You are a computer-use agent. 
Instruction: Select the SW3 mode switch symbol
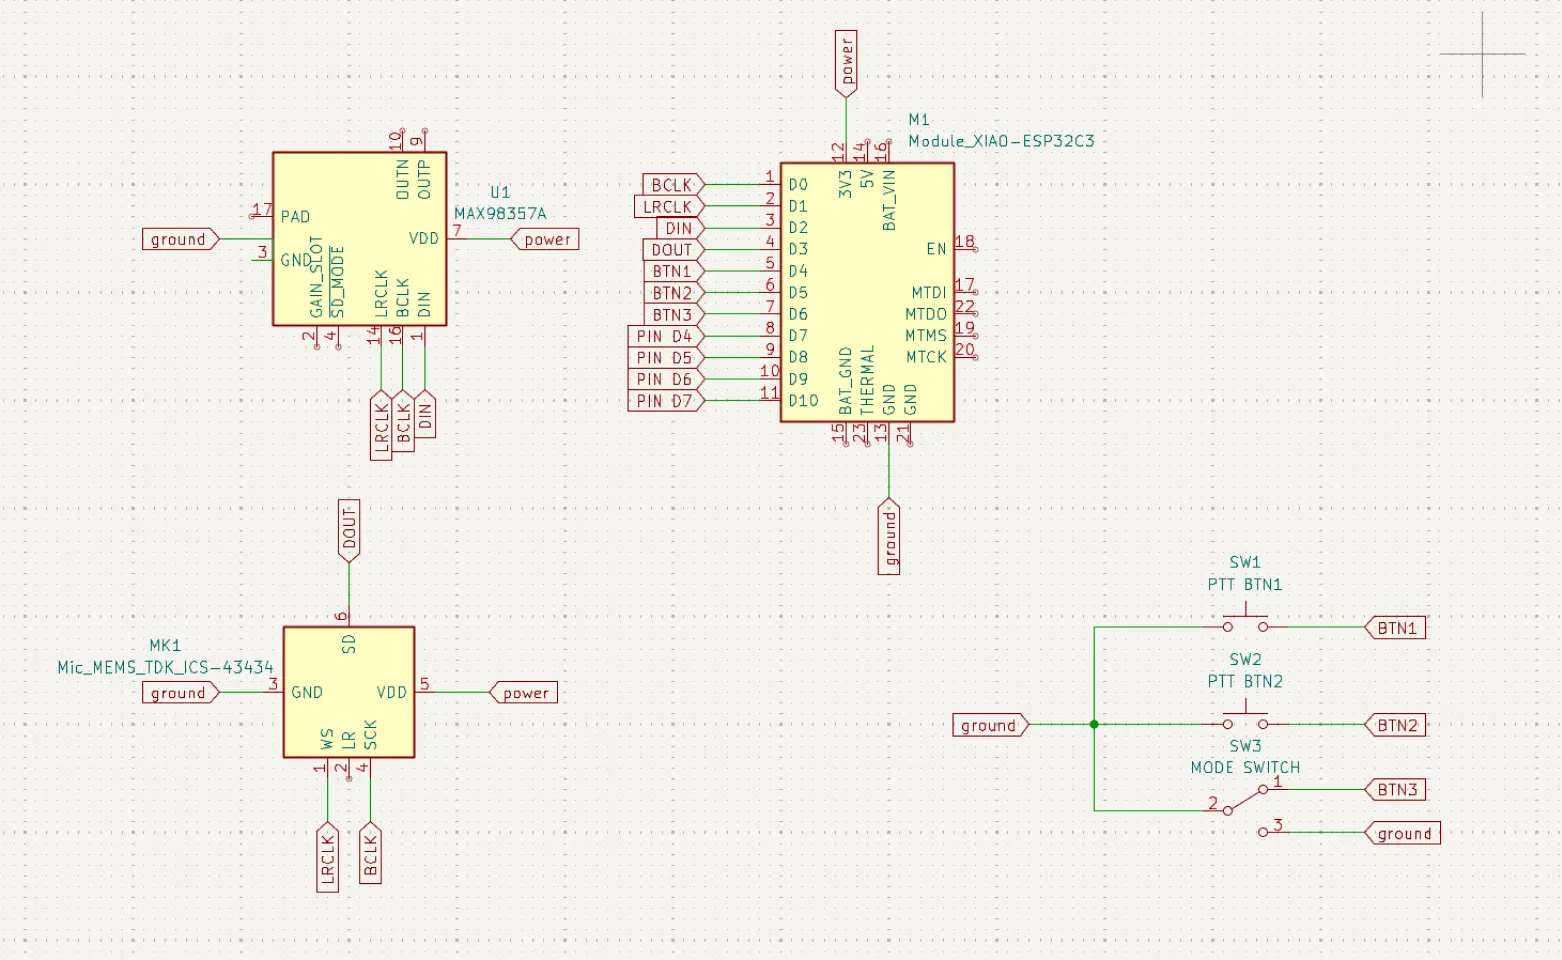coord(1245,800)
